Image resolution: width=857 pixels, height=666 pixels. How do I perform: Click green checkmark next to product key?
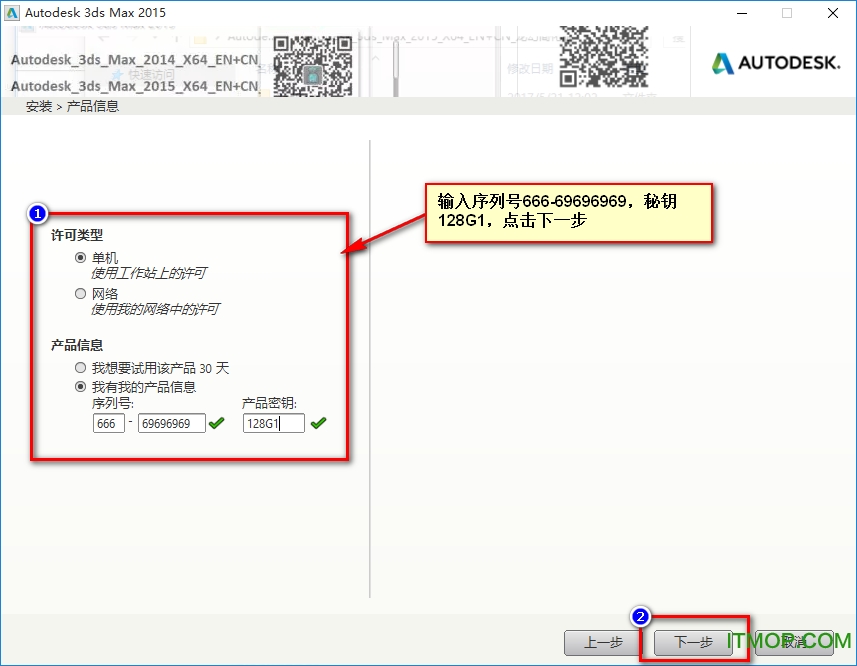318,423
